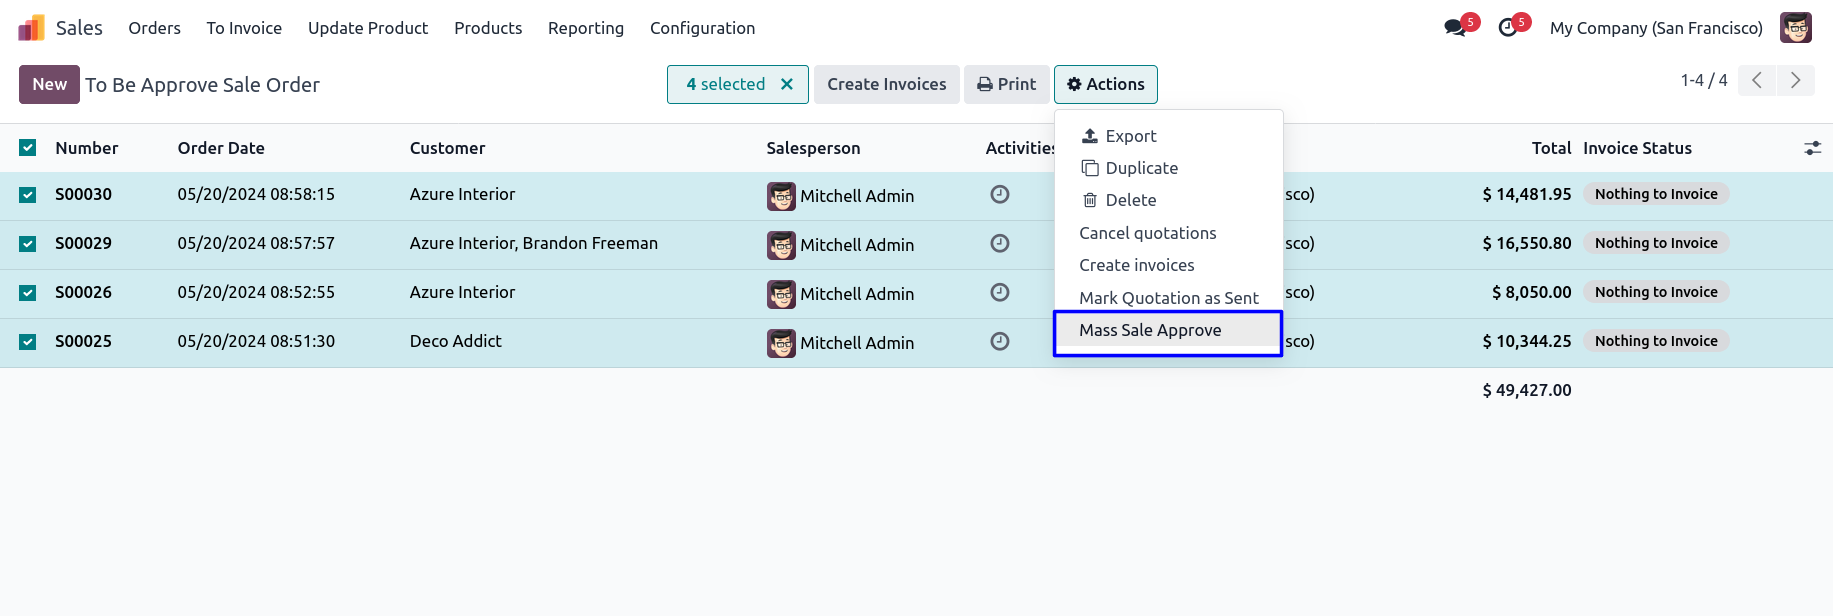
Task: Click the Sales app logo icon
Action: click(x=31, y=28)
